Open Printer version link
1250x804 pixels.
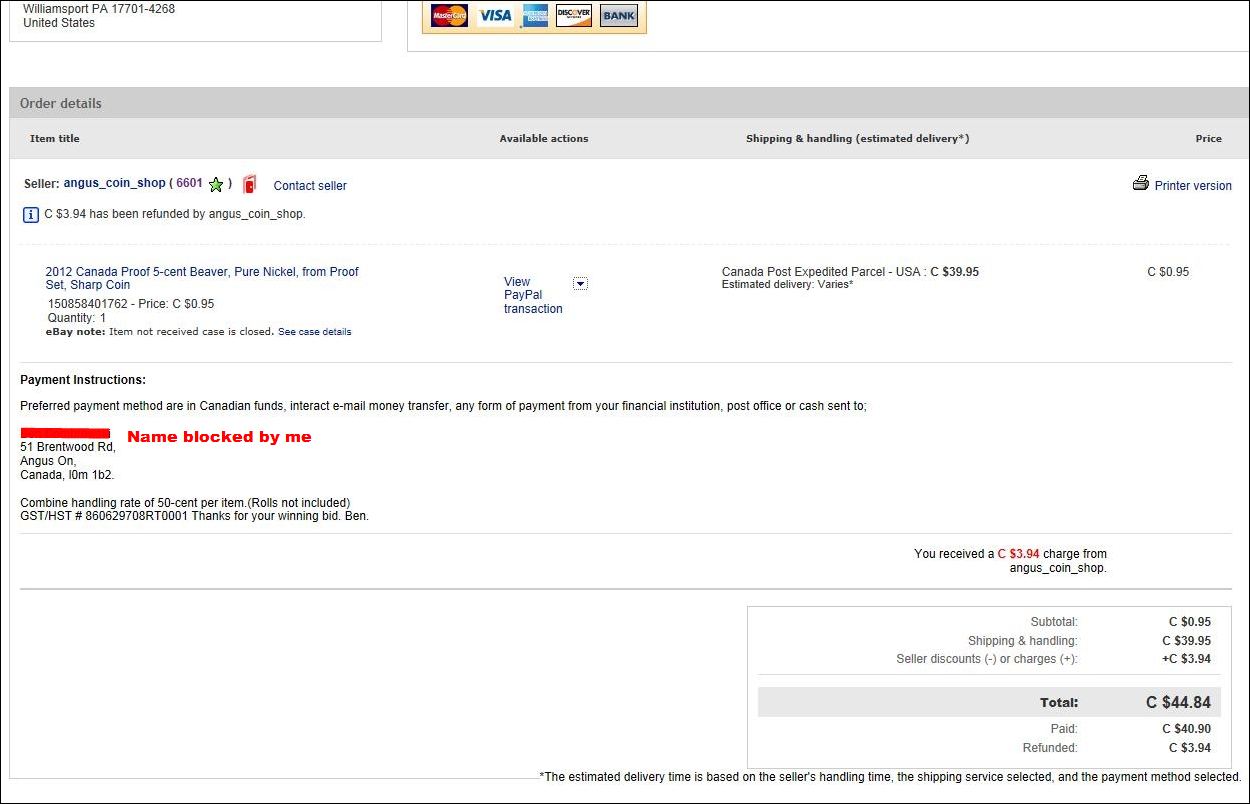(1193, 186)
